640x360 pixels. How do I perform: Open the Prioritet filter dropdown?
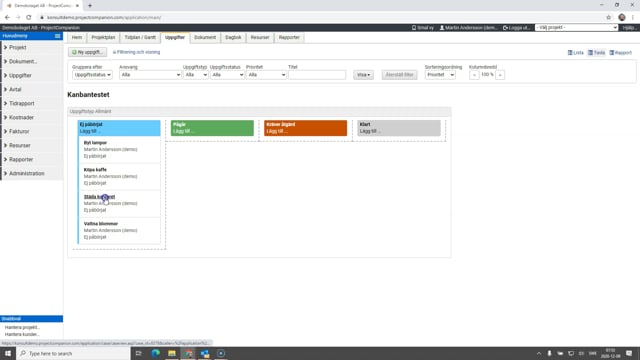[x=266, y=75]
